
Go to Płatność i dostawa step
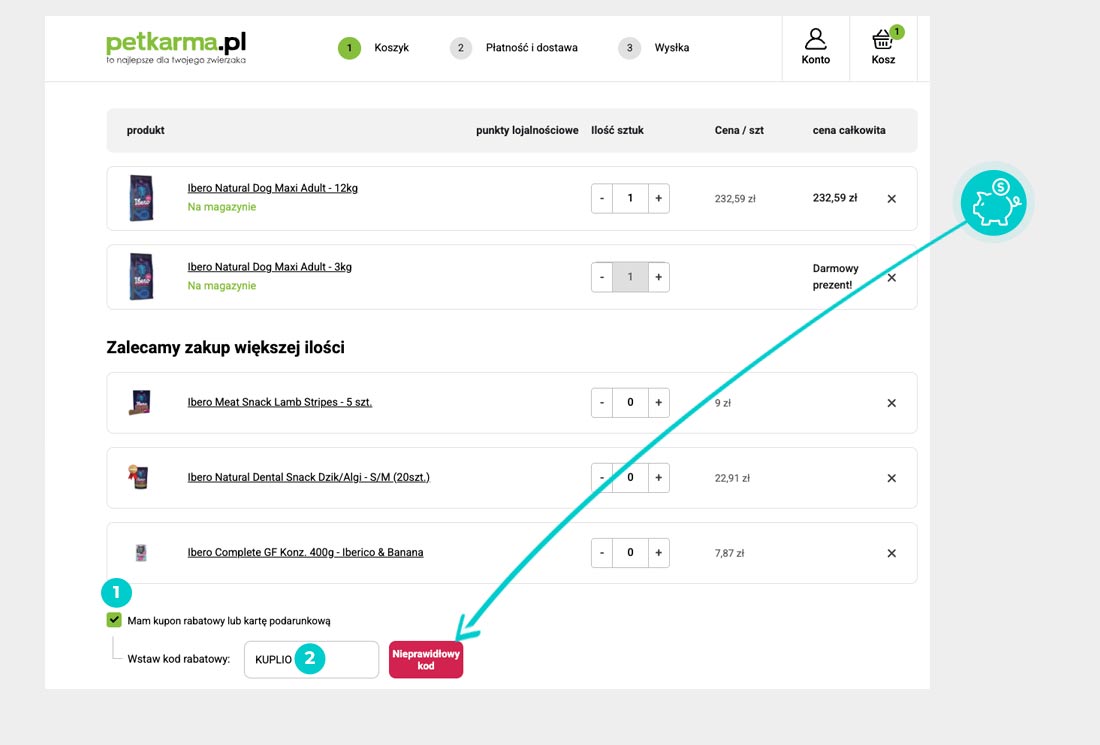(x=530, y=48)
